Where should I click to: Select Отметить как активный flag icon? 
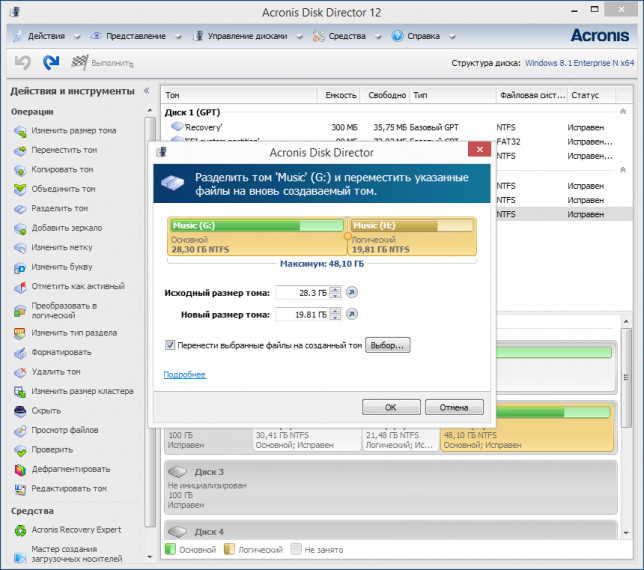point(20,287)
